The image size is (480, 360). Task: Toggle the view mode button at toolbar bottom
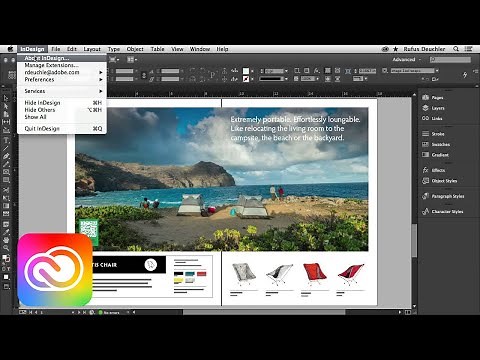tap(6, 287)
